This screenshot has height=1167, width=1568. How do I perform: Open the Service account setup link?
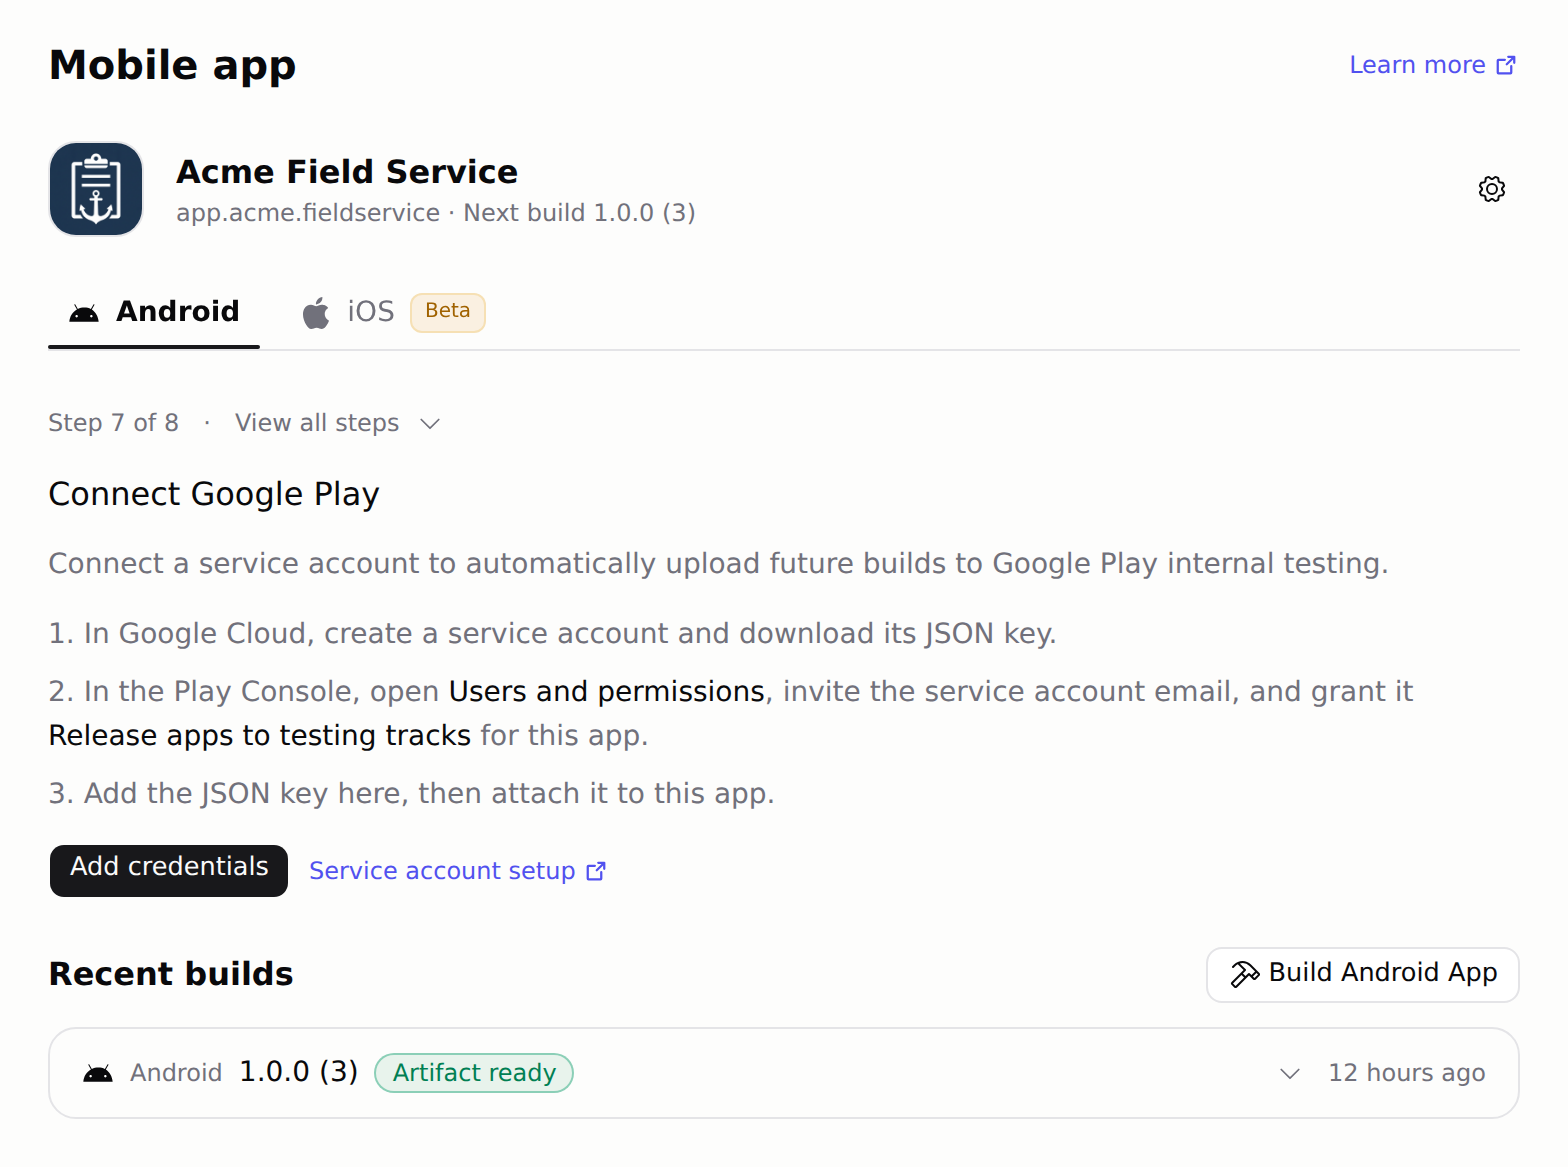click(457, 871)
